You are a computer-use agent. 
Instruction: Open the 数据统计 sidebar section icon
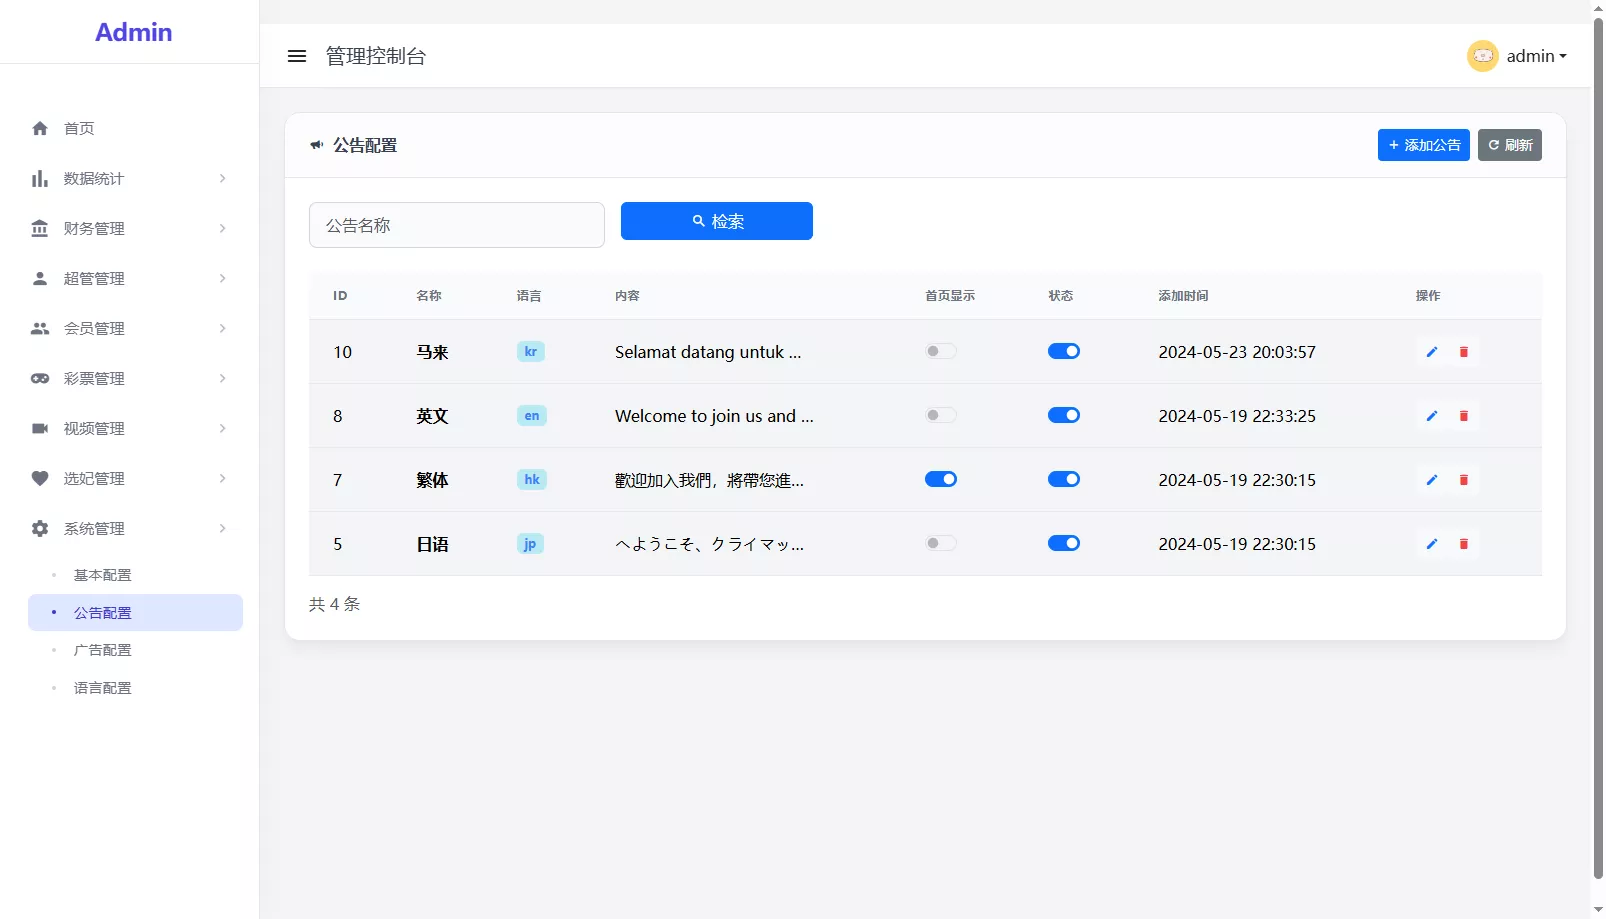[40, 178]
